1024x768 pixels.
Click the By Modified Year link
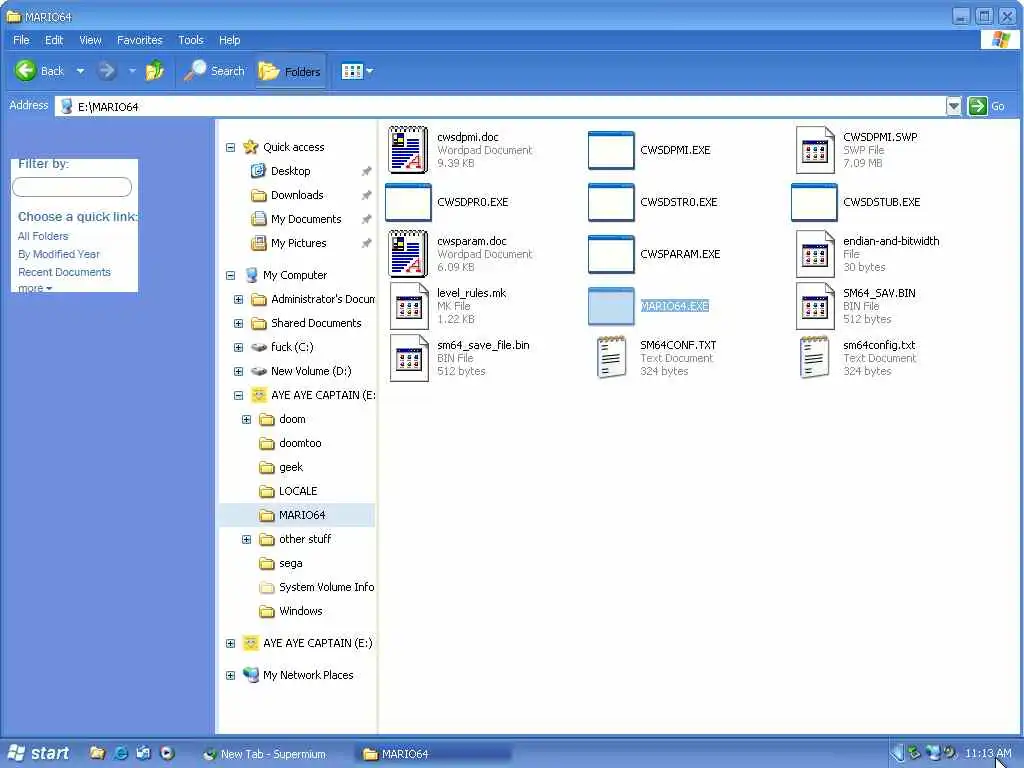(x=59, y=254)
